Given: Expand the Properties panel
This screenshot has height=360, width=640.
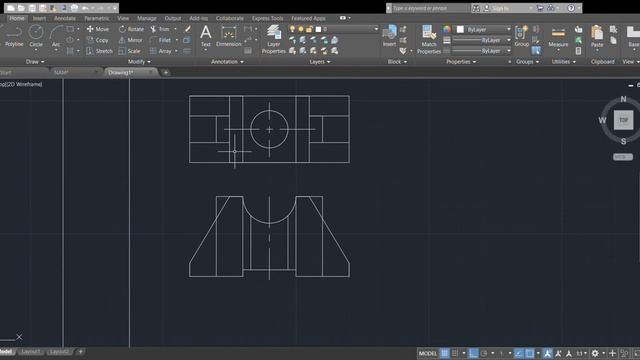Looking at the screenshot, I should 461,62.
